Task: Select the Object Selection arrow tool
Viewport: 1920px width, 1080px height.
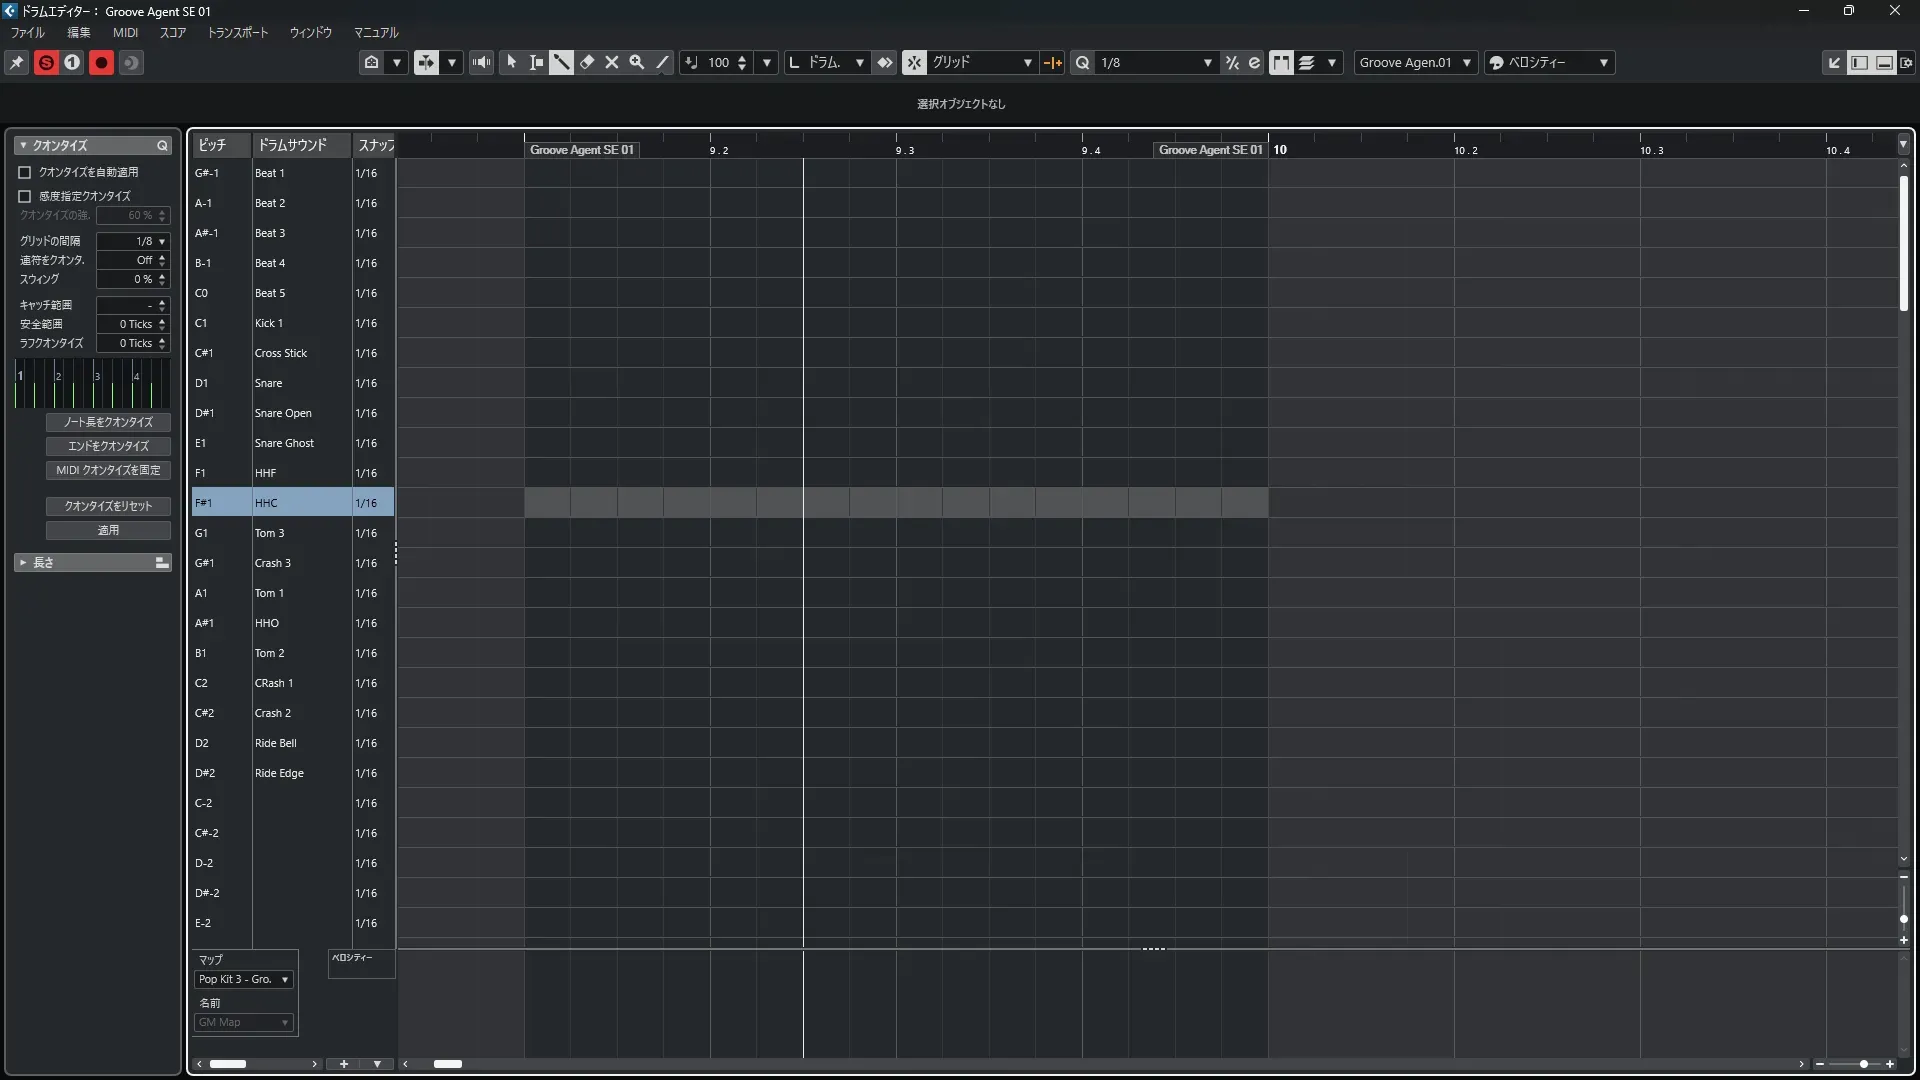Action: tap(512, 62)
